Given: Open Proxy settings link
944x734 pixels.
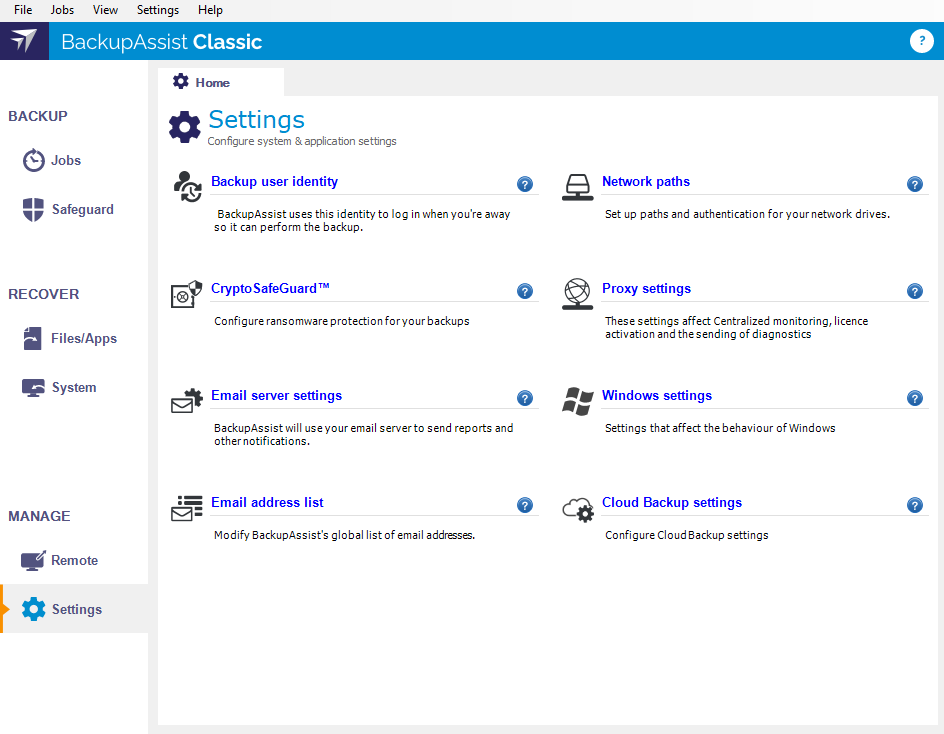Looking at the screenshot, I should [647, 288].
